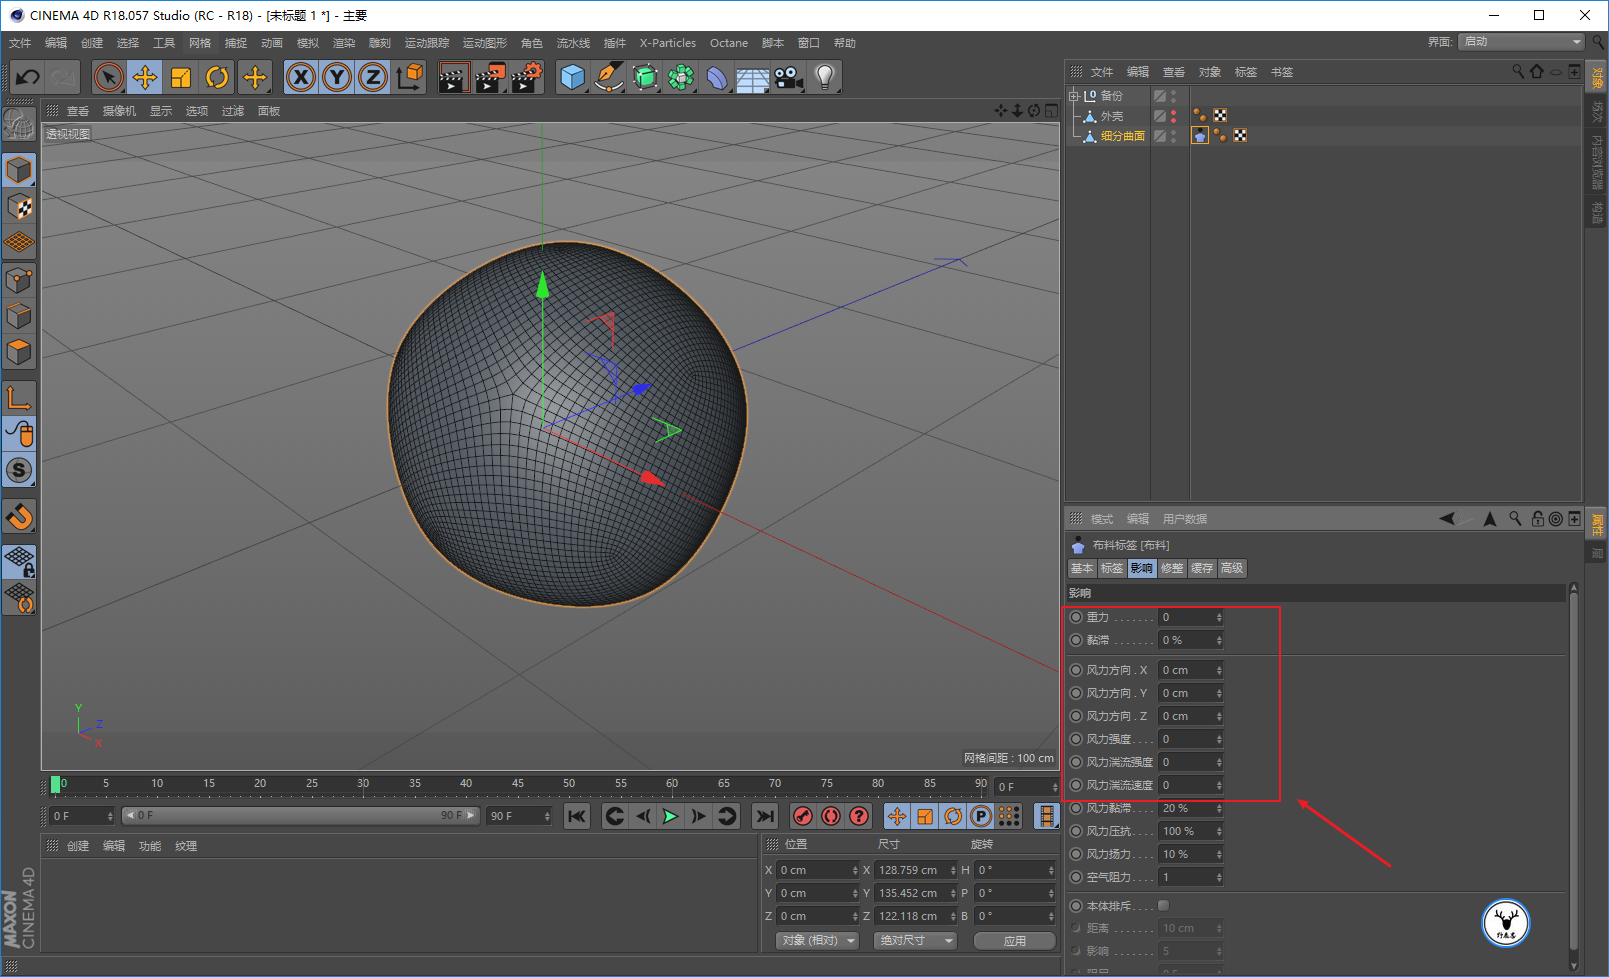Open the green Array modeling objects icon

click(681, 77)
